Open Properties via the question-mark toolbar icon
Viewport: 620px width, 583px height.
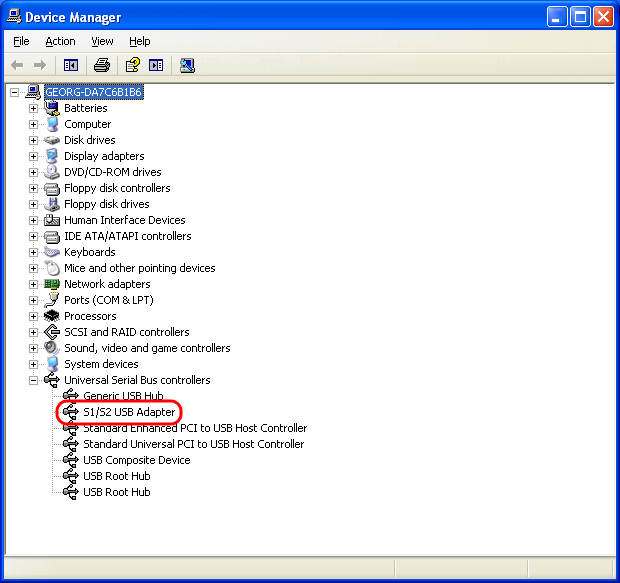click(132, 65)
